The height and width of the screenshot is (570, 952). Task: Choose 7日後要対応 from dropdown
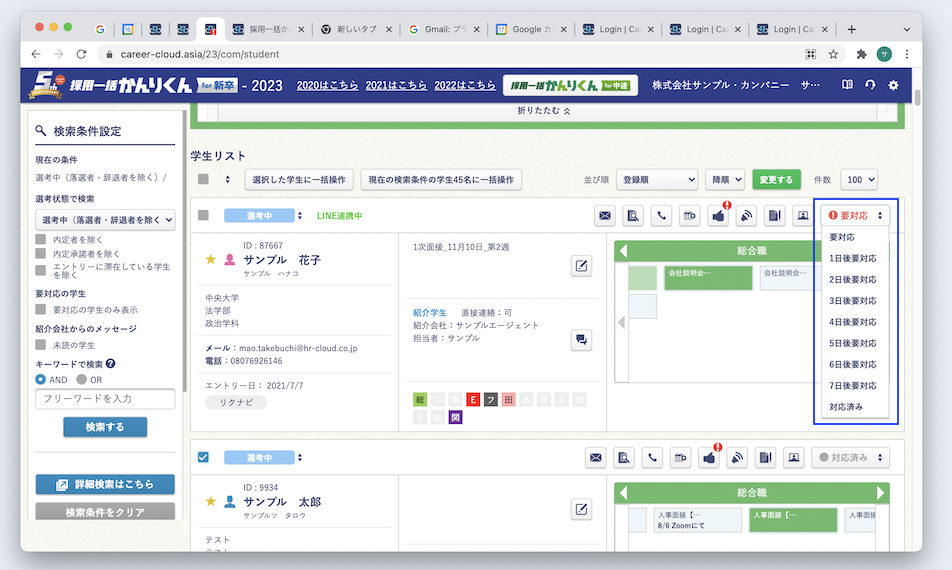click(853, 385)
